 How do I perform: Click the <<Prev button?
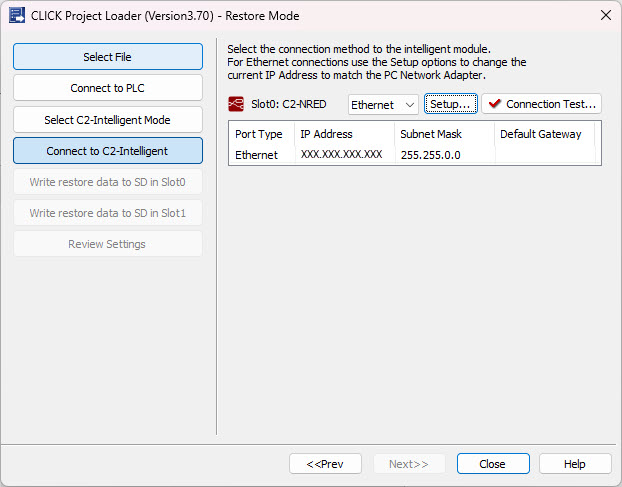[x=325, y=464]
